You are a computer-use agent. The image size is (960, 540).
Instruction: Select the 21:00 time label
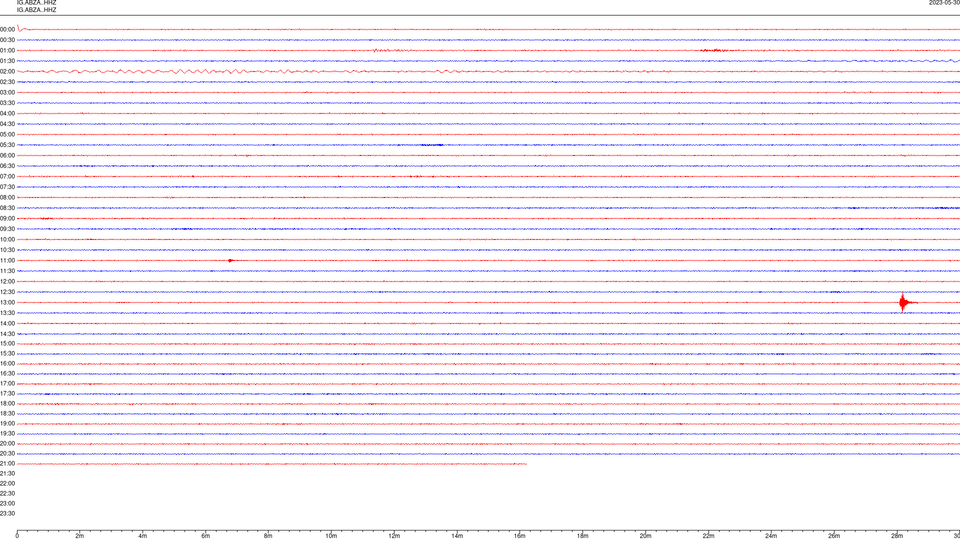7,464
